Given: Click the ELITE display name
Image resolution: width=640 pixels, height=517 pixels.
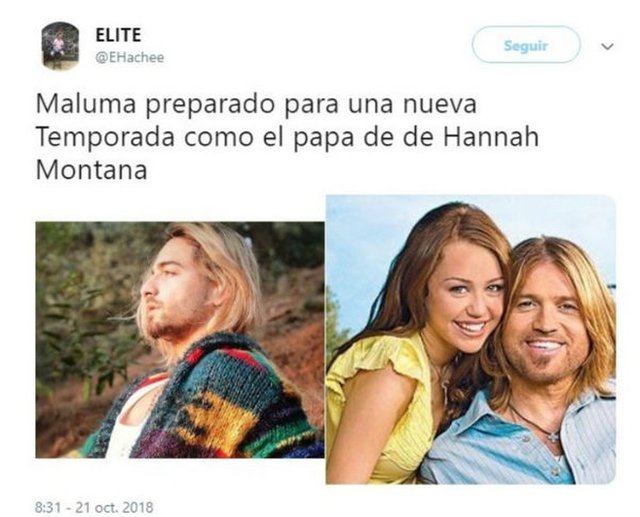Looking at the screenshot, I should [118, 35].
